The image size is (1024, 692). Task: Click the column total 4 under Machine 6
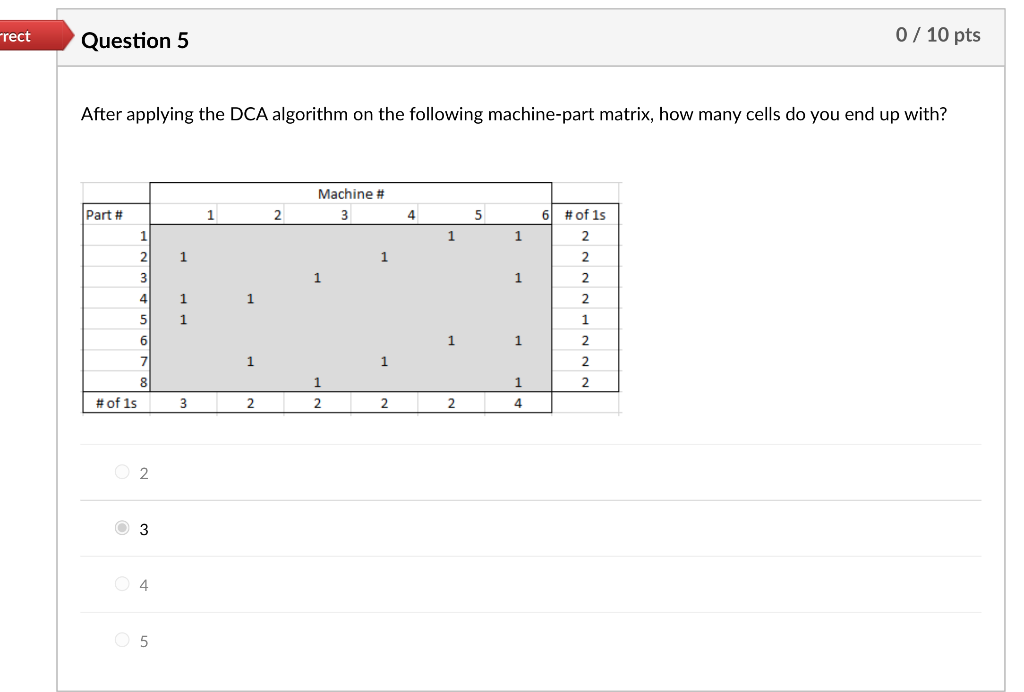pos(518,403)
